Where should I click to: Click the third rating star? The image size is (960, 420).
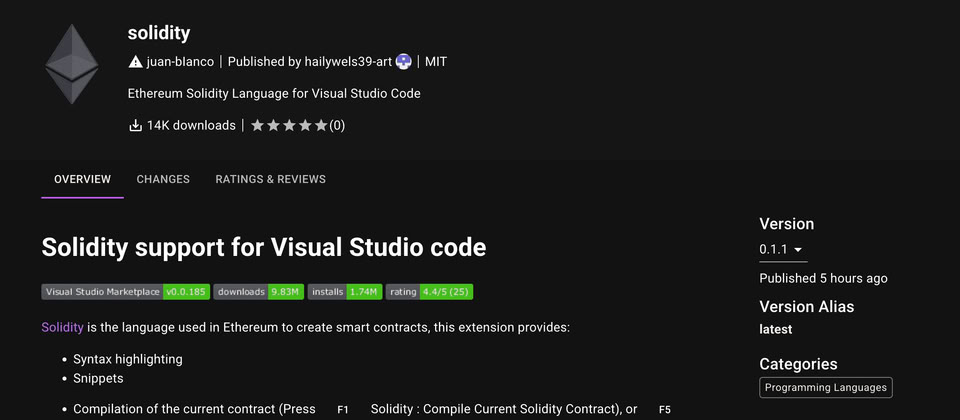coord(290,126)
